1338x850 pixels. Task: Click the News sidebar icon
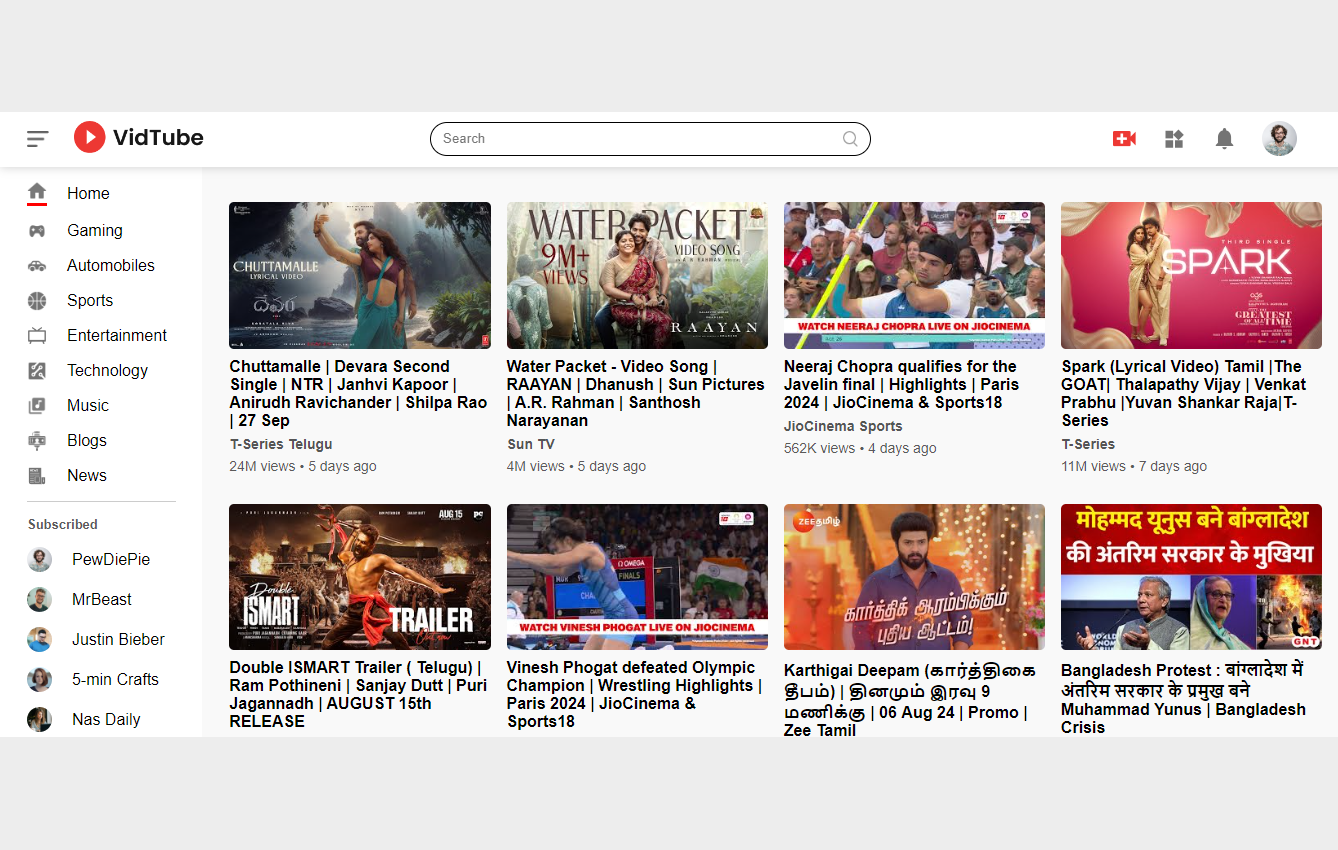(x=39, y=475)
